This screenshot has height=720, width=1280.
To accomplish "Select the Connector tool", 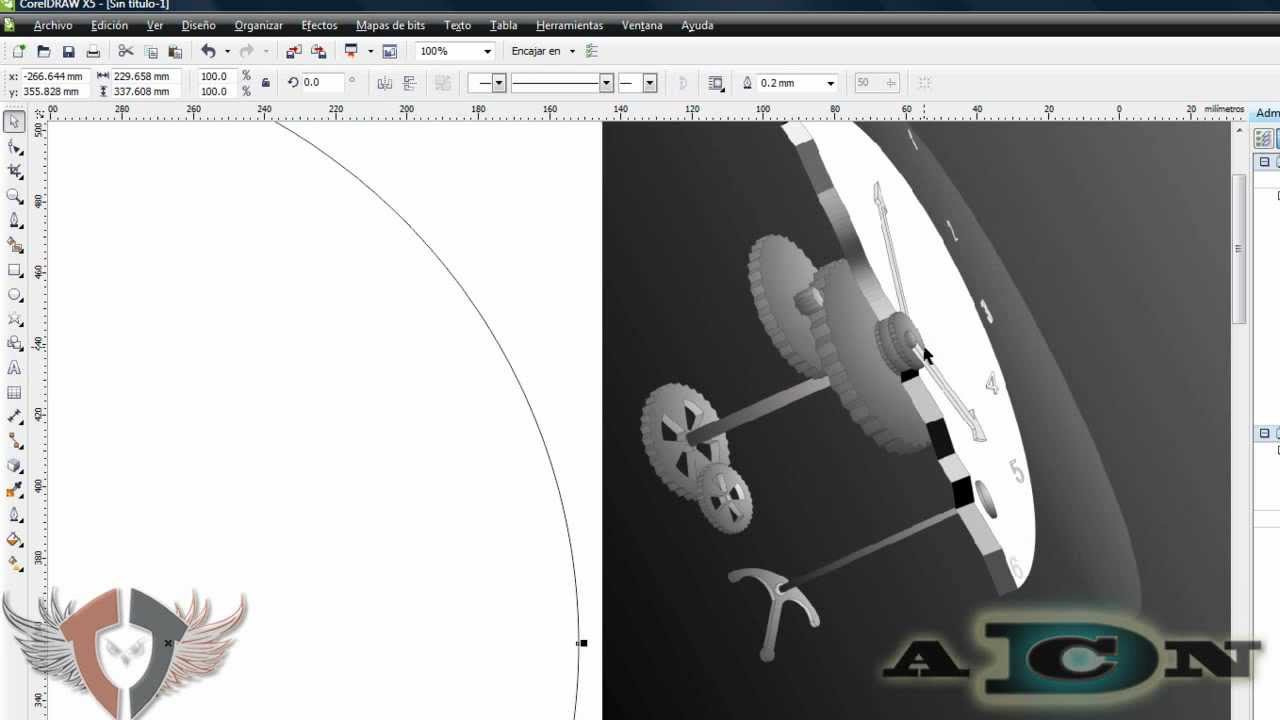I will tap(14, 441).
